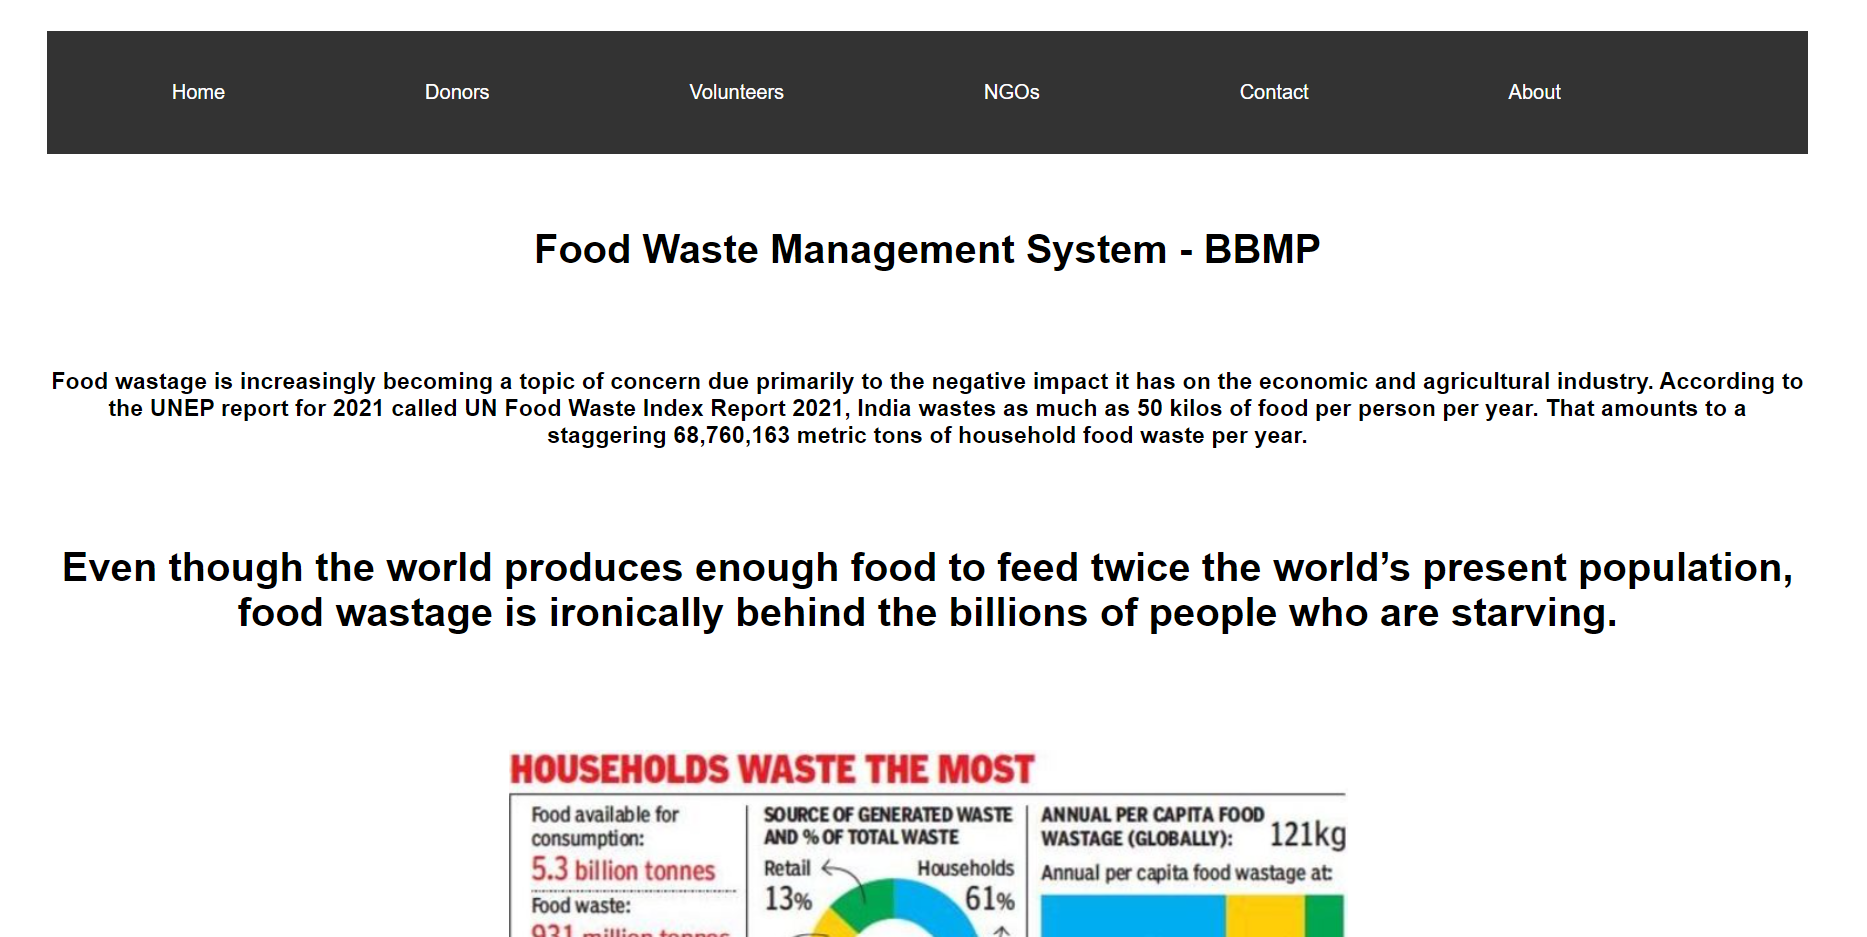Open the Volunteers menu item

coord(736,92)
